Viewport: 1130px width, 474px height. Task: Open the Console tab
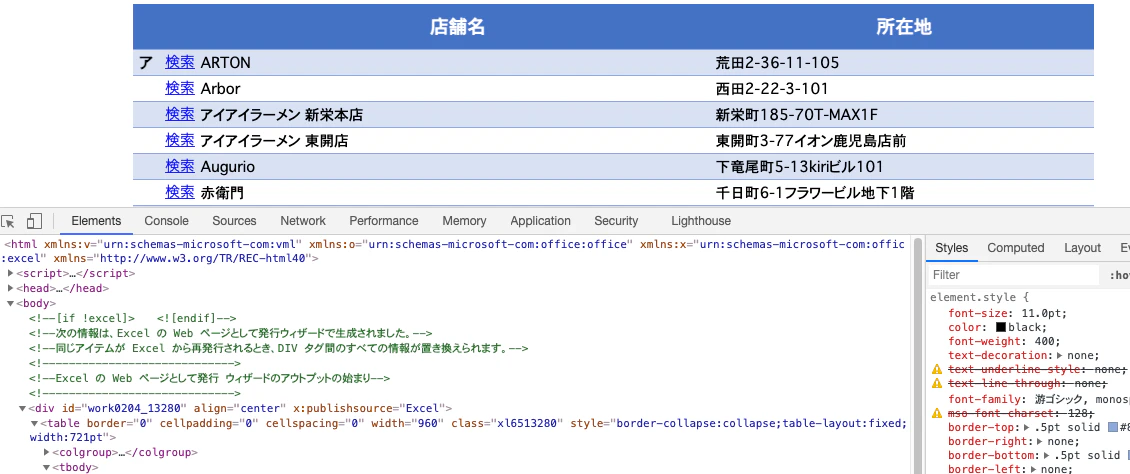point(166,221)
